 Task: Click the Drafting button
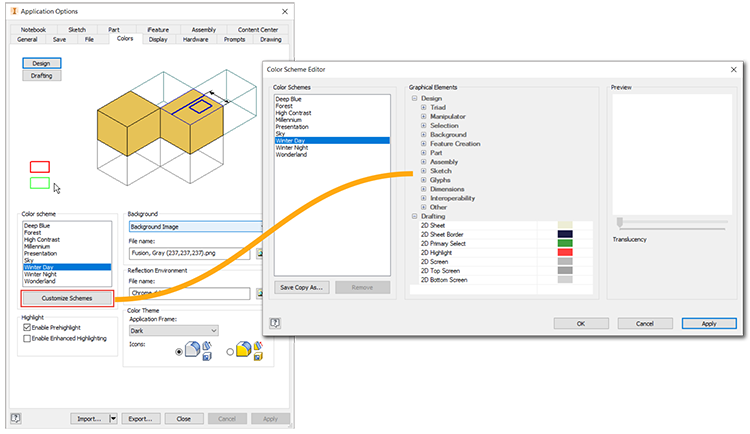pyautogui.click(x=42, y=76)
